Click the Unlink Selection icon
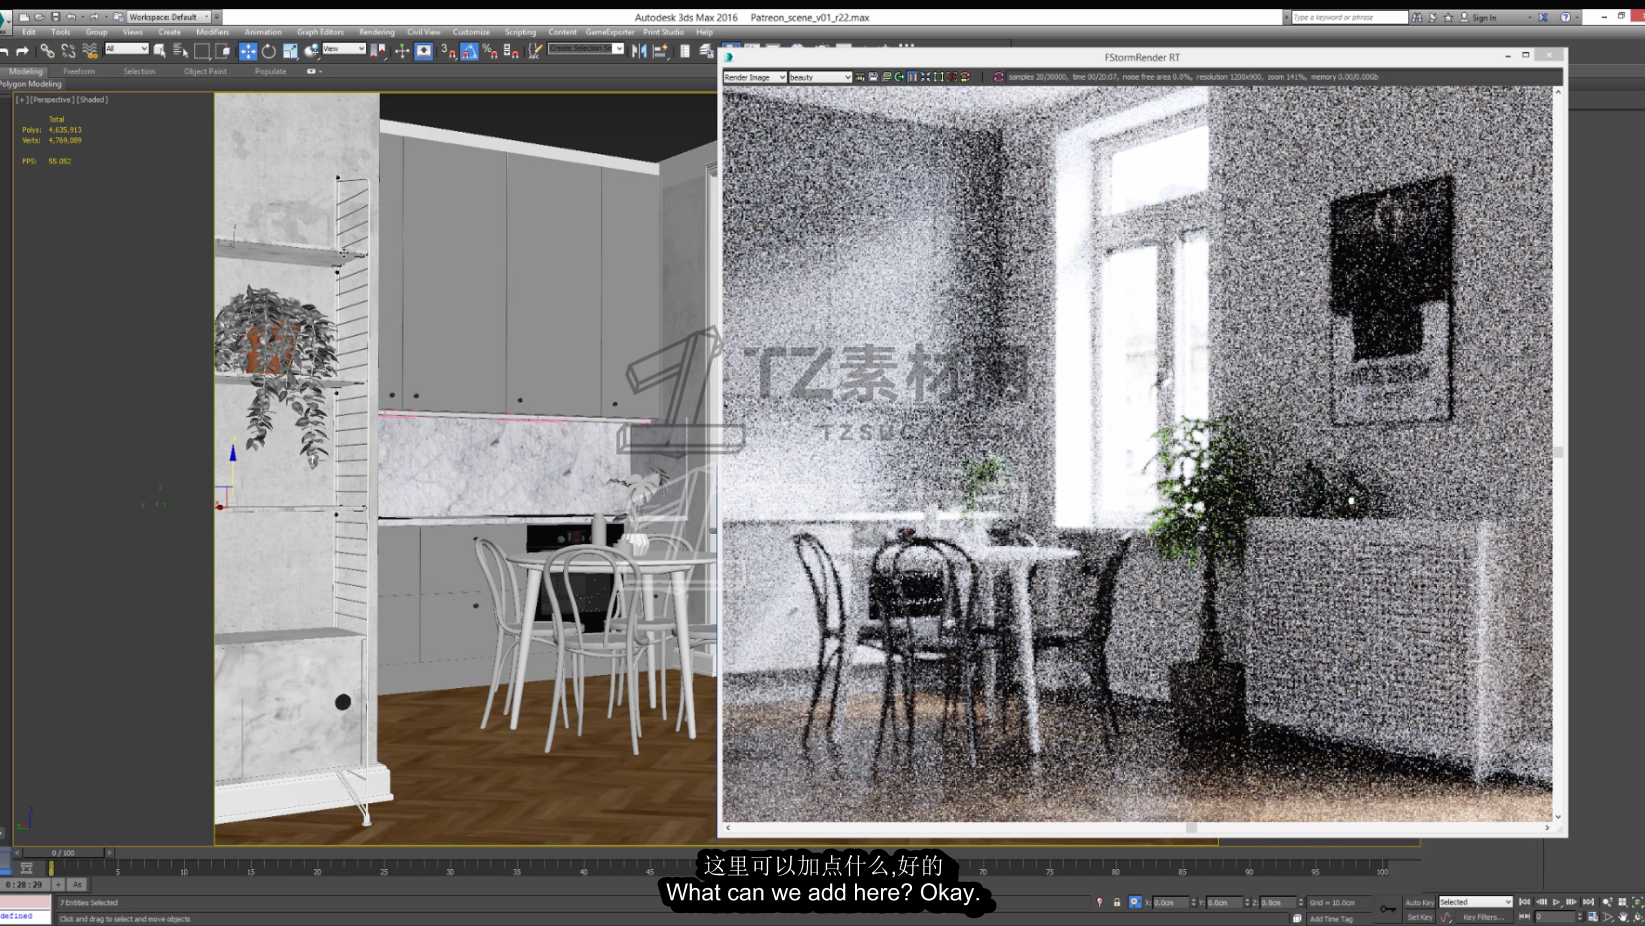The height and width of the screenshot is (926, 1645). pyautogui.click(x=68, y=51)
